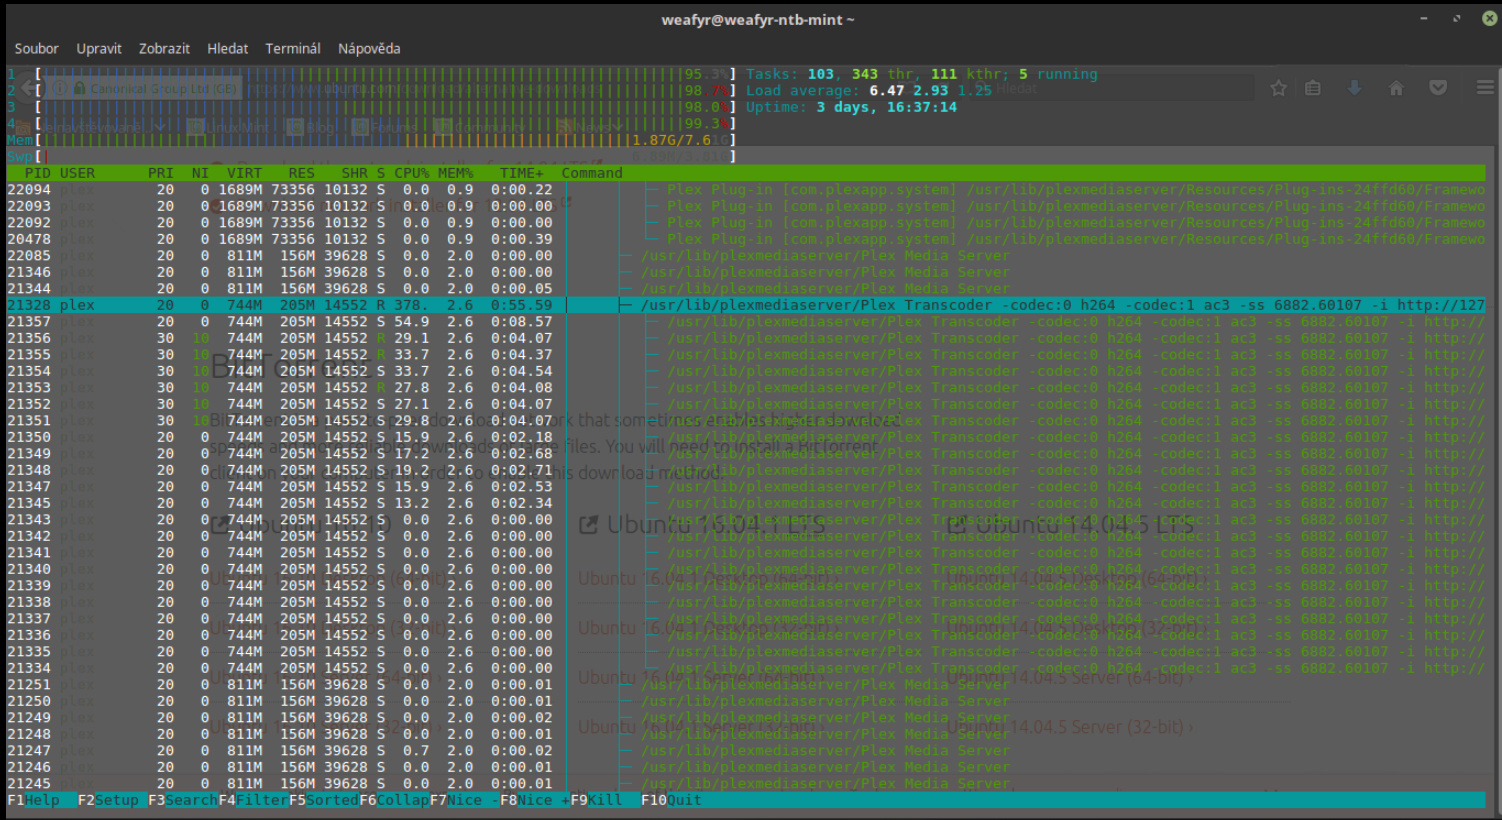Toggle F5 Sorted view in htop footer
Viewport: 1502px width, 820px height.
pyautogui.click(x=324, y=800)
